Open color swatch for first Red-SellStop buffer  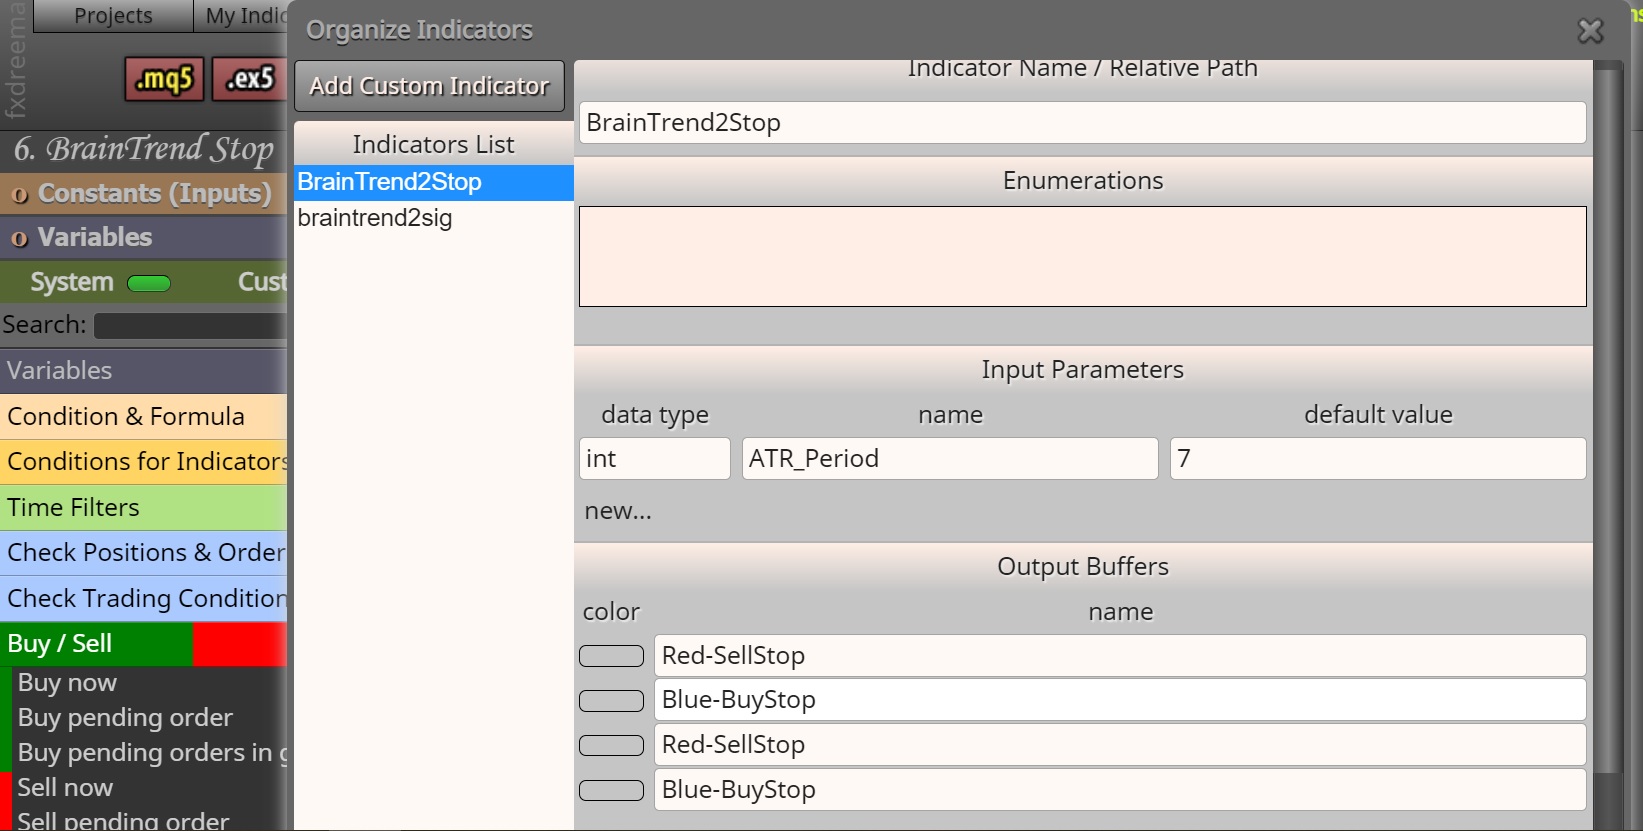coord(611,656)
